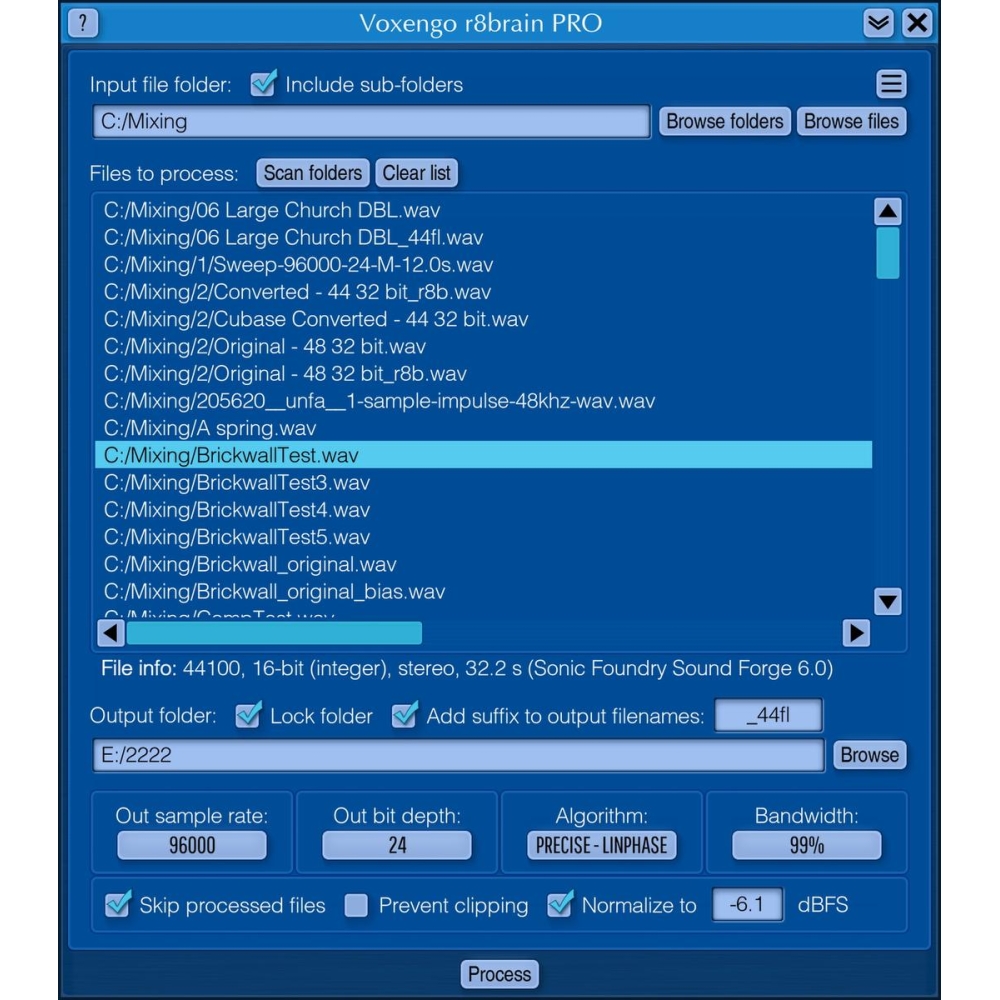This screenshot has height=1000, width=1000.
Task: Change Algorithm PRECISE - LINPHASE selector
Action: click(601, 846)
